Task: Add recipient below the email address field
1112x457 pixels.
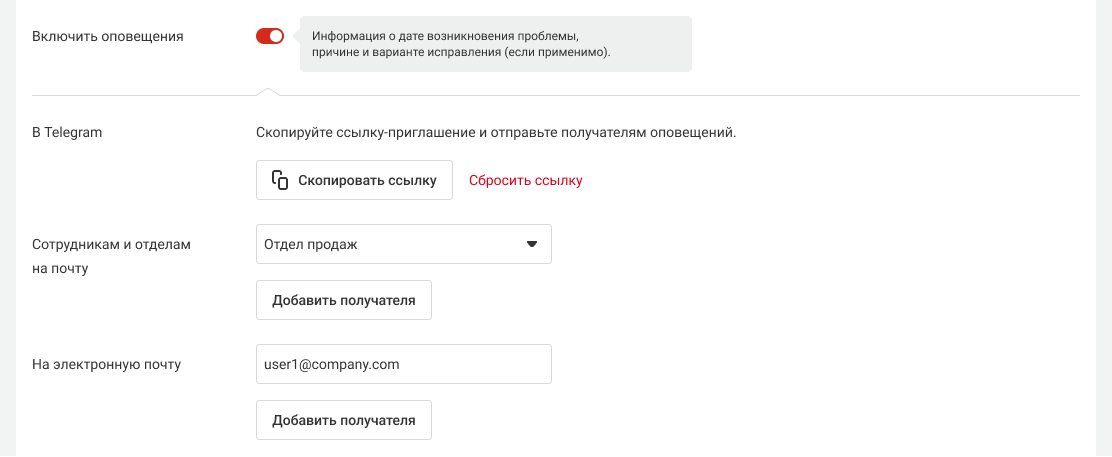Action: (x=343, y=420)
